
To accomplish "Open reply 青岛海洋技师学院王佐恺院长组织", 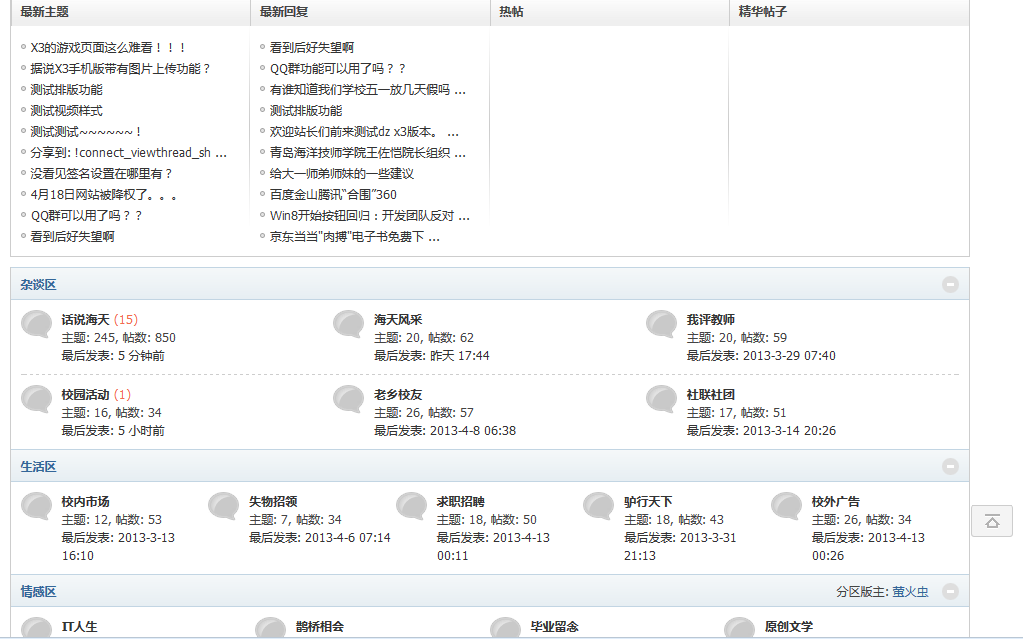I will (368, 153).
